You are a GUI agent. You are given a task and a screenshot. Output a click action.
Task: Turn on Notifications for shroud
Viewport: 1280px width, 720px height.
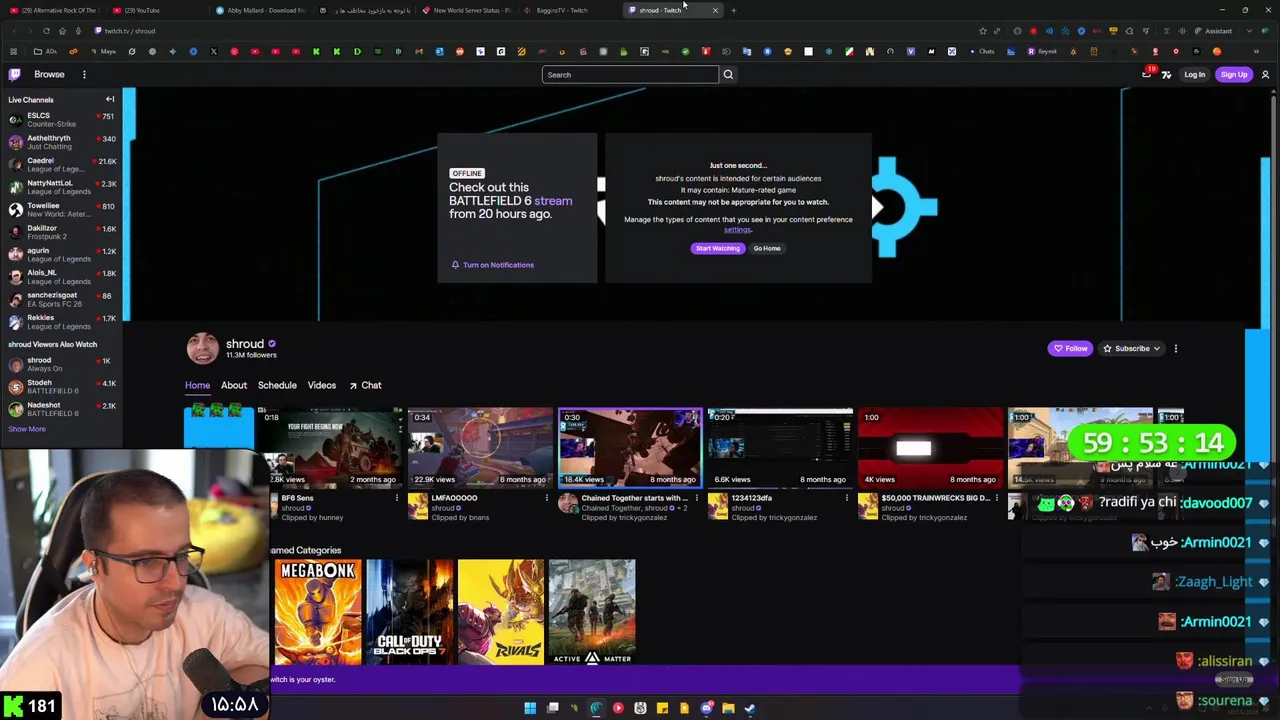pyautogui.click(x=492, y=265)
